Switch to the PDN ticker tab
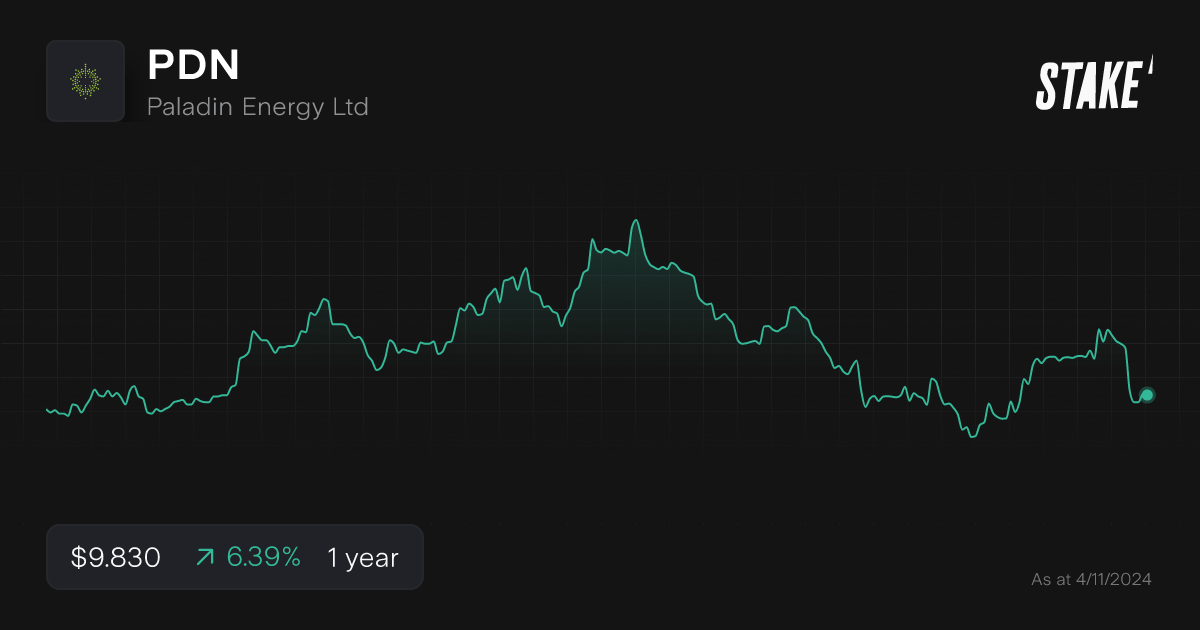This screenshot has width=1200, height=630. coord(193,66)
